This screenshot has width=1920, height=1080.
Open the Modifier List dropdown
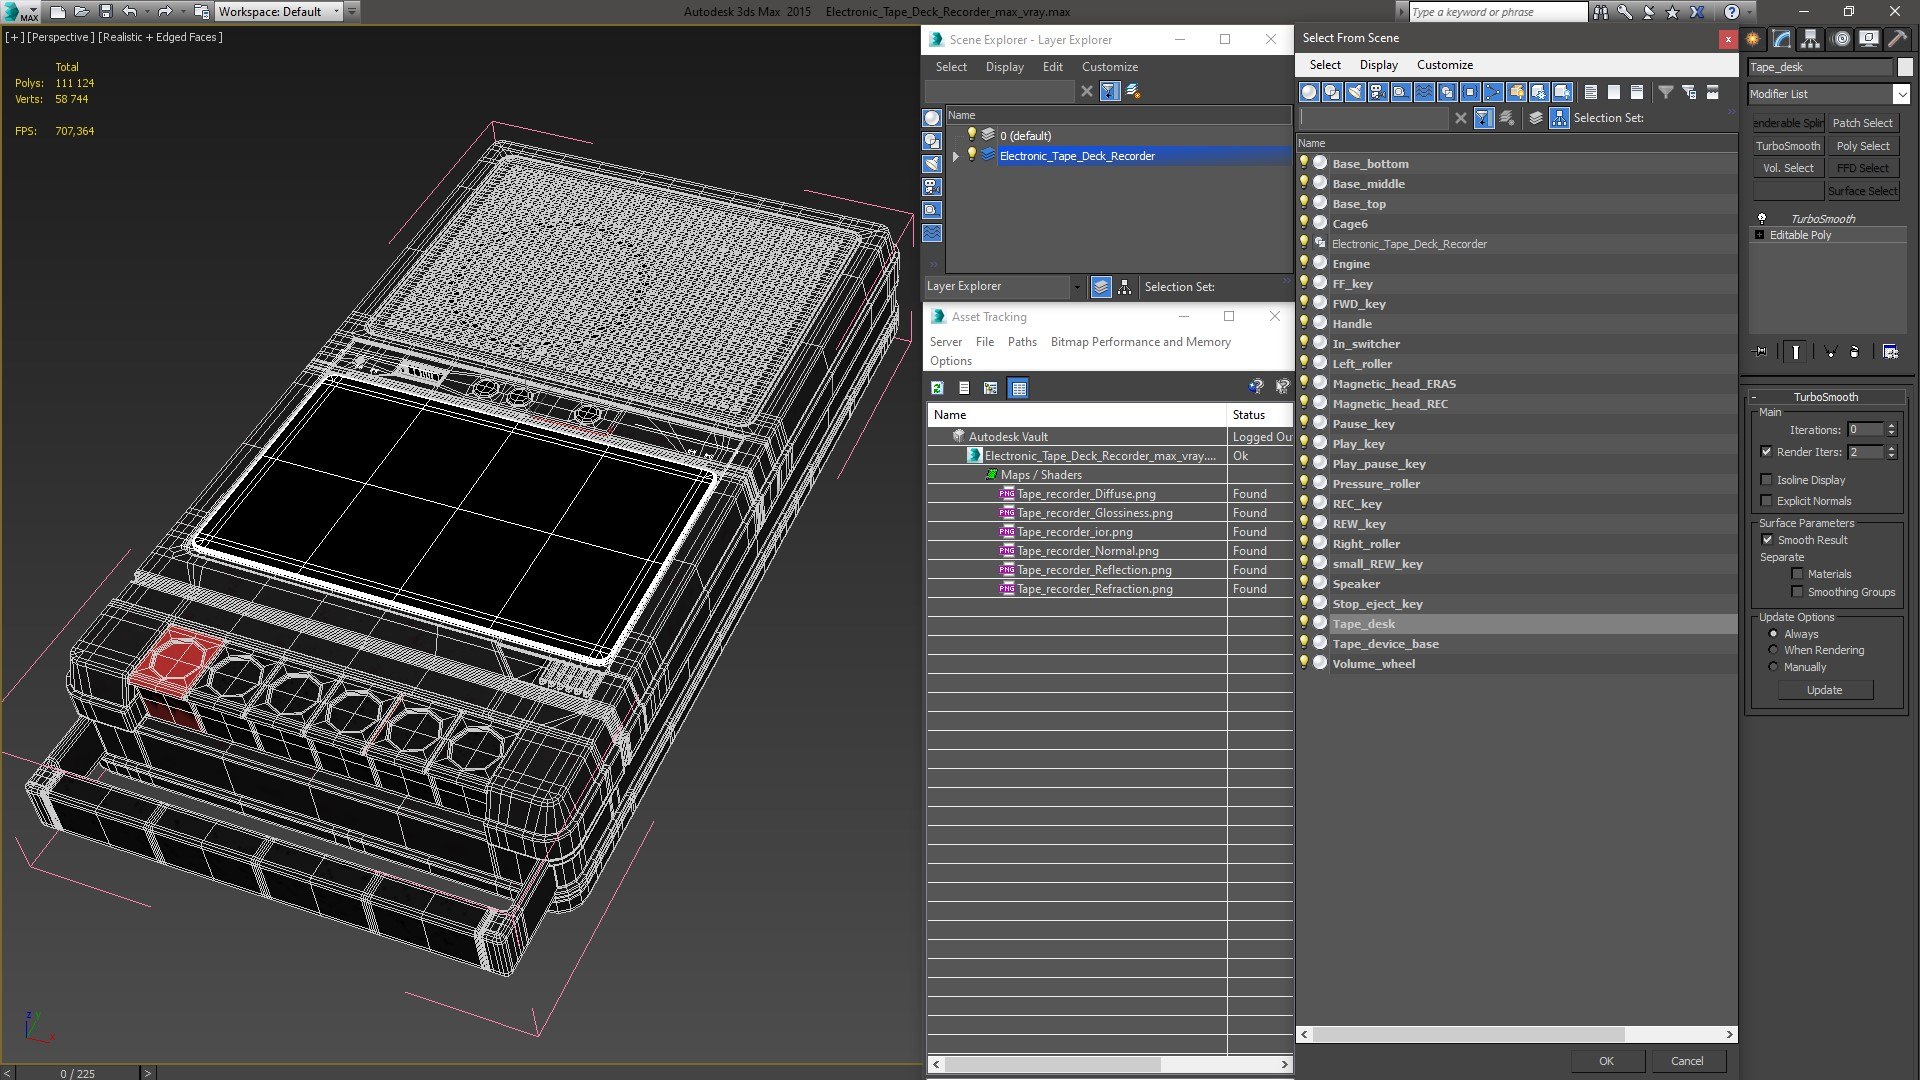[x=1901, y=94]
